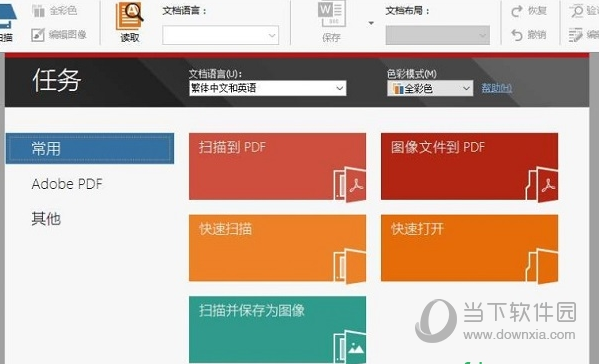
Task: Click the Undo (撤销) arrow icon
Action: [517, 35]
